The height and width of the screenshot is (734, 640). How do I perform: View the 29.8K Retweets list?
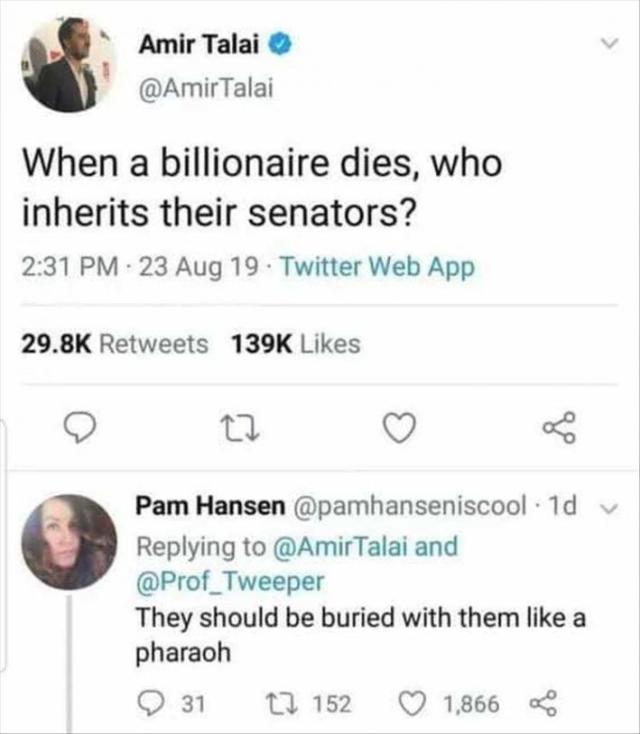[x=115, y=344]
